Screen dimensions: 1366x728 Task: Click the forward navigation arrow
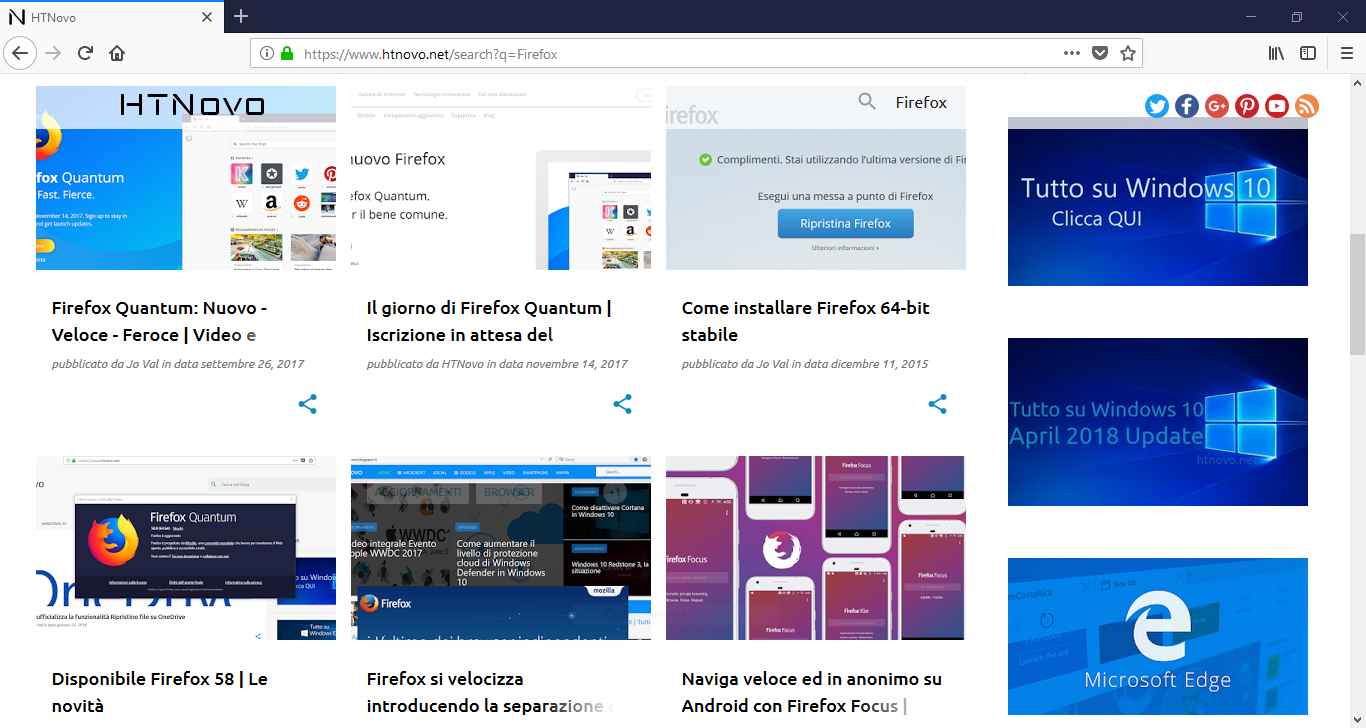coord(53,53)
